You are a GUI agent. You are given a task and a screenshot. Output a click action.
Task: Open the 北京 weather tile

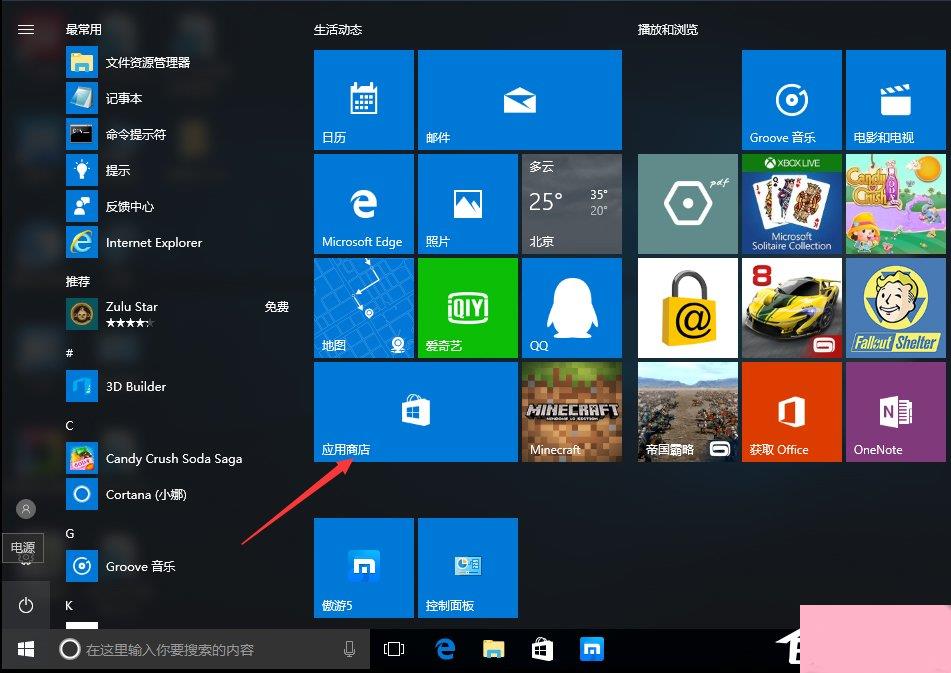click(x=572, y=204)
